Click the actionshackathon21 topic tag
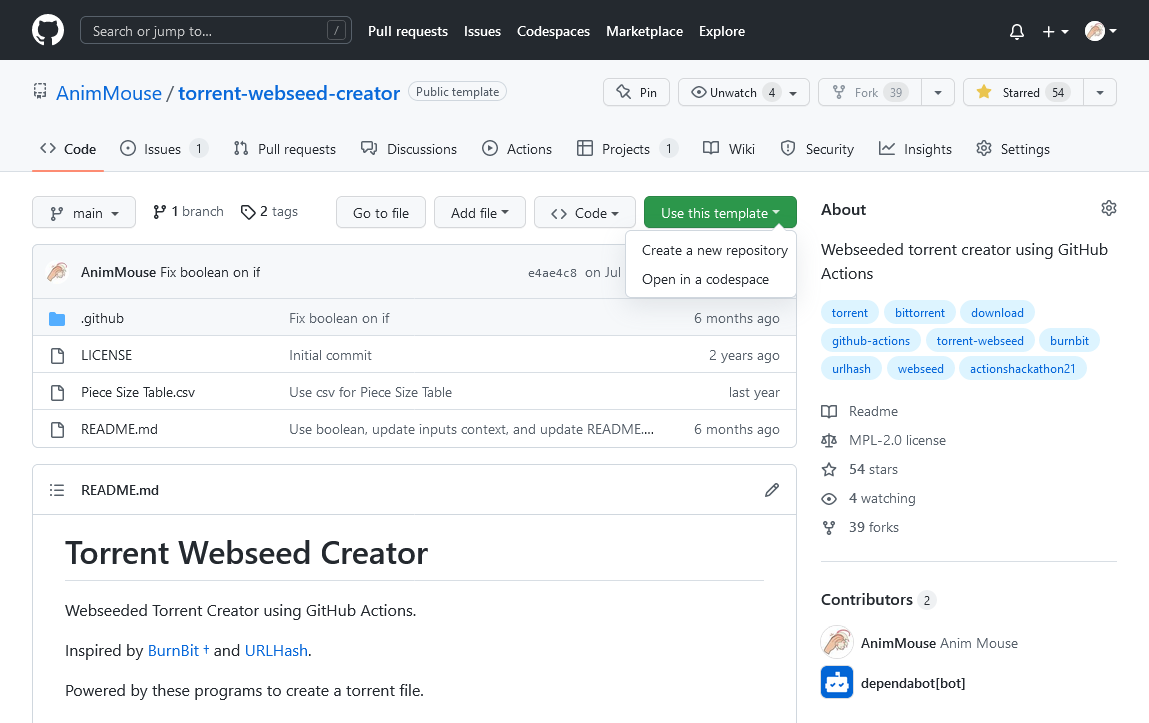 pos(1022,368)
